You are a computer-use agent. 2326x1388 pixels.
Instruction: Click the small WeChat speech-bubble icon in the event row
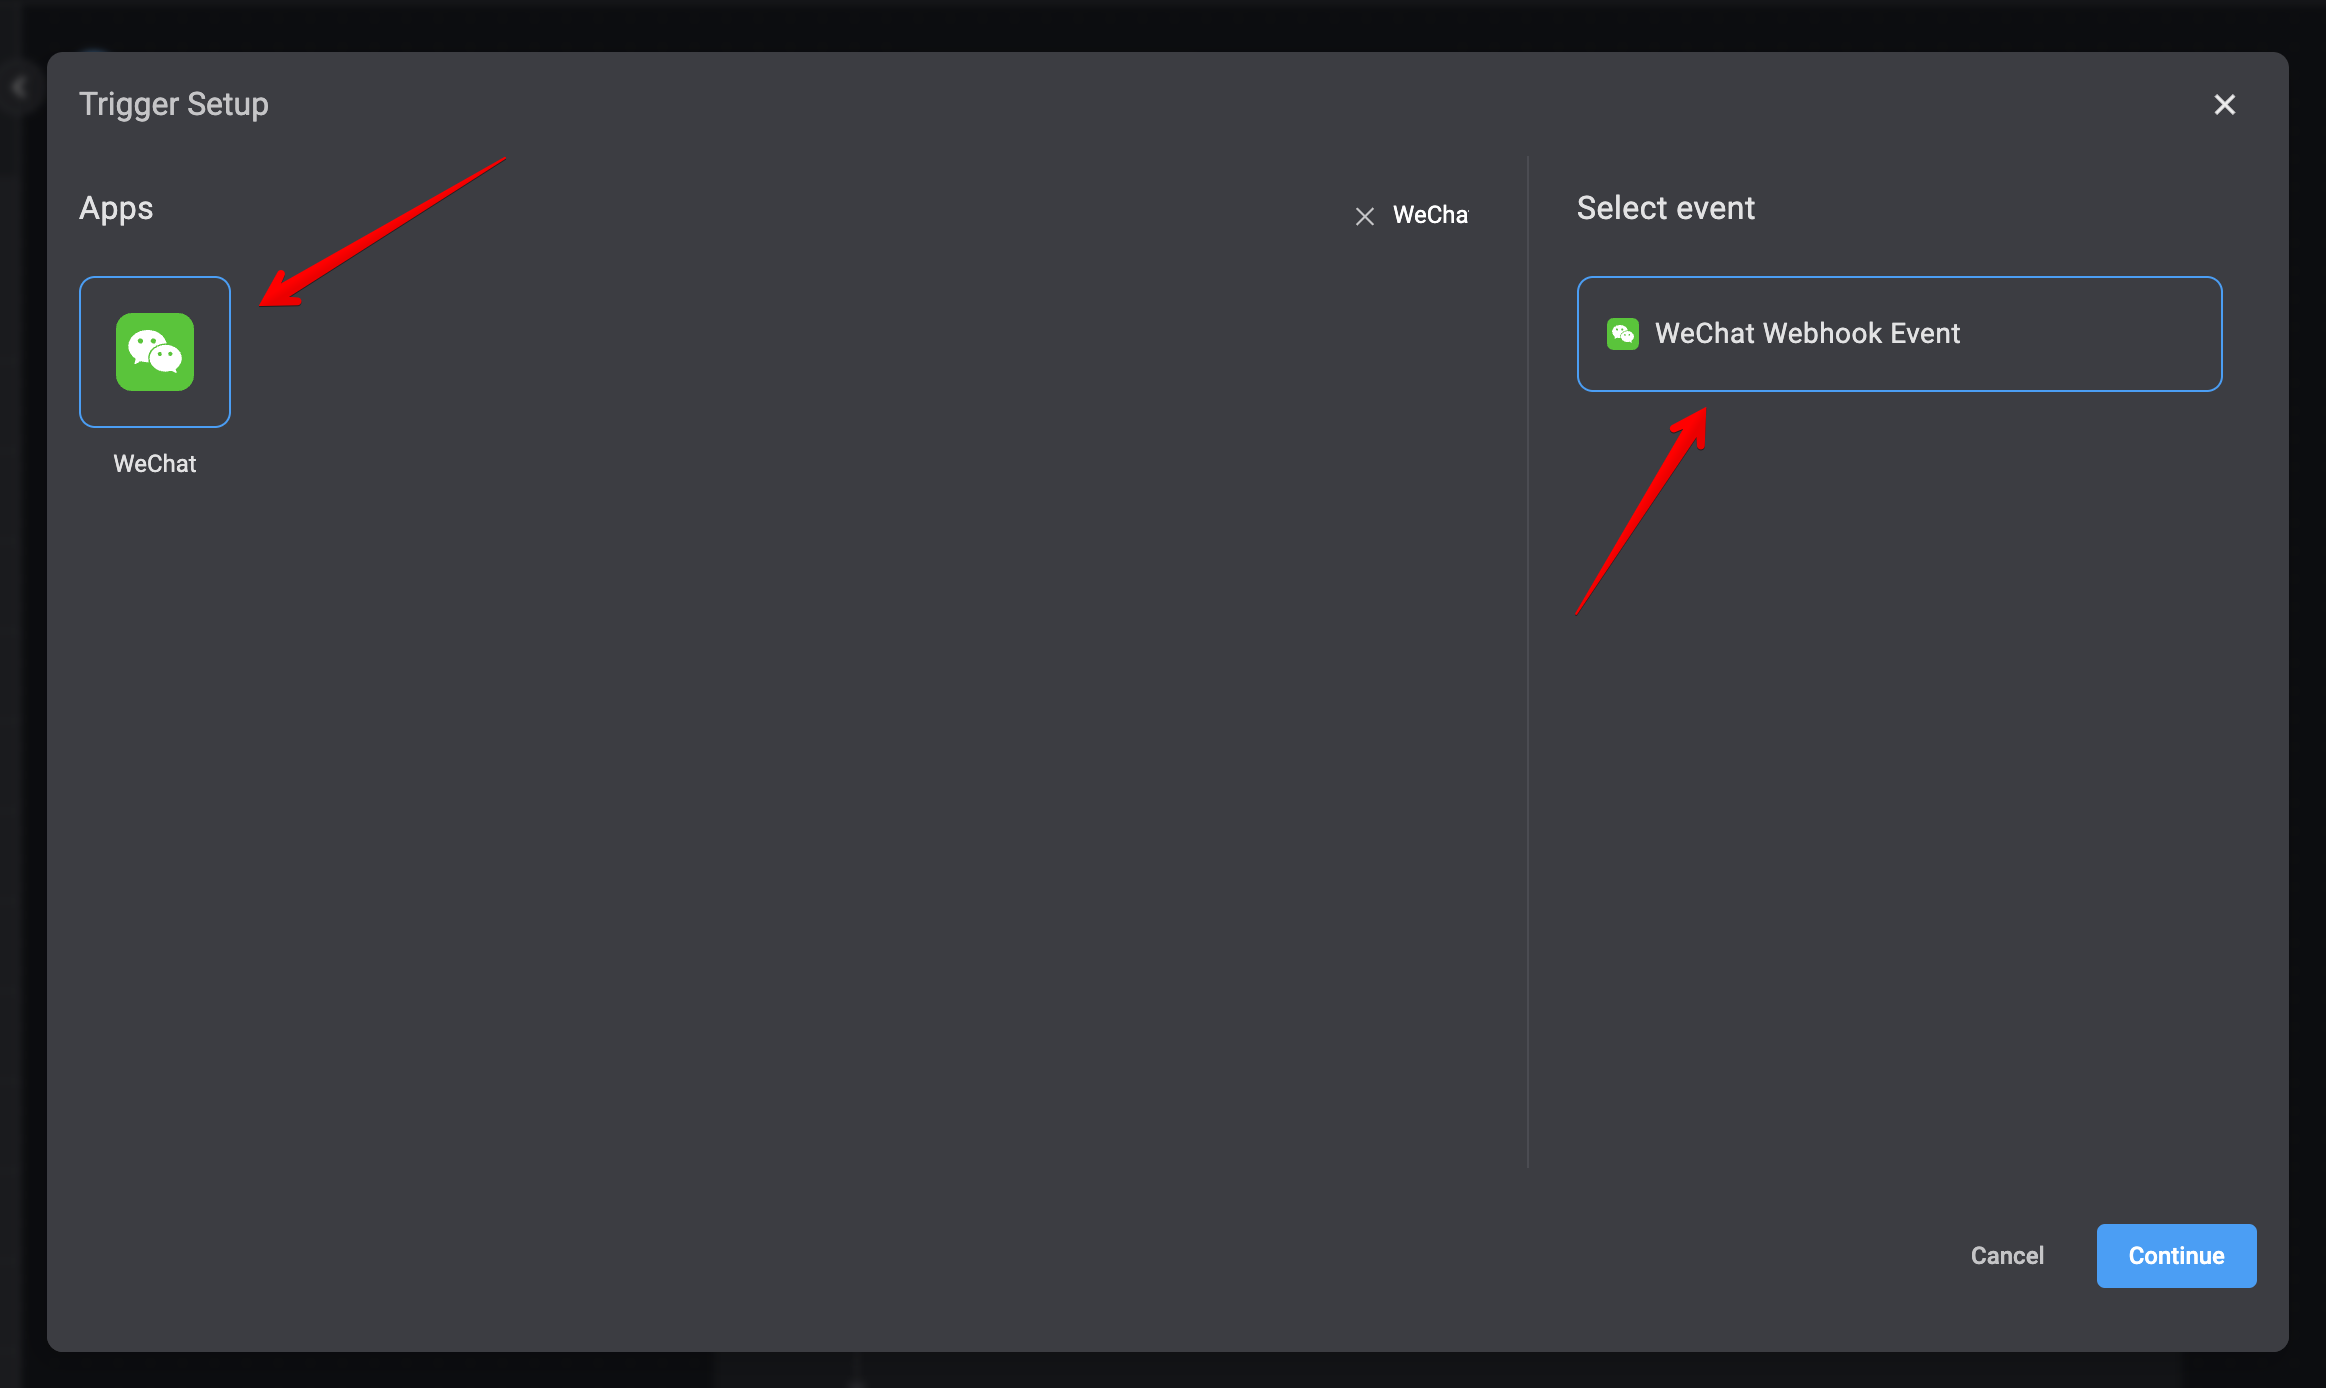1622,334
